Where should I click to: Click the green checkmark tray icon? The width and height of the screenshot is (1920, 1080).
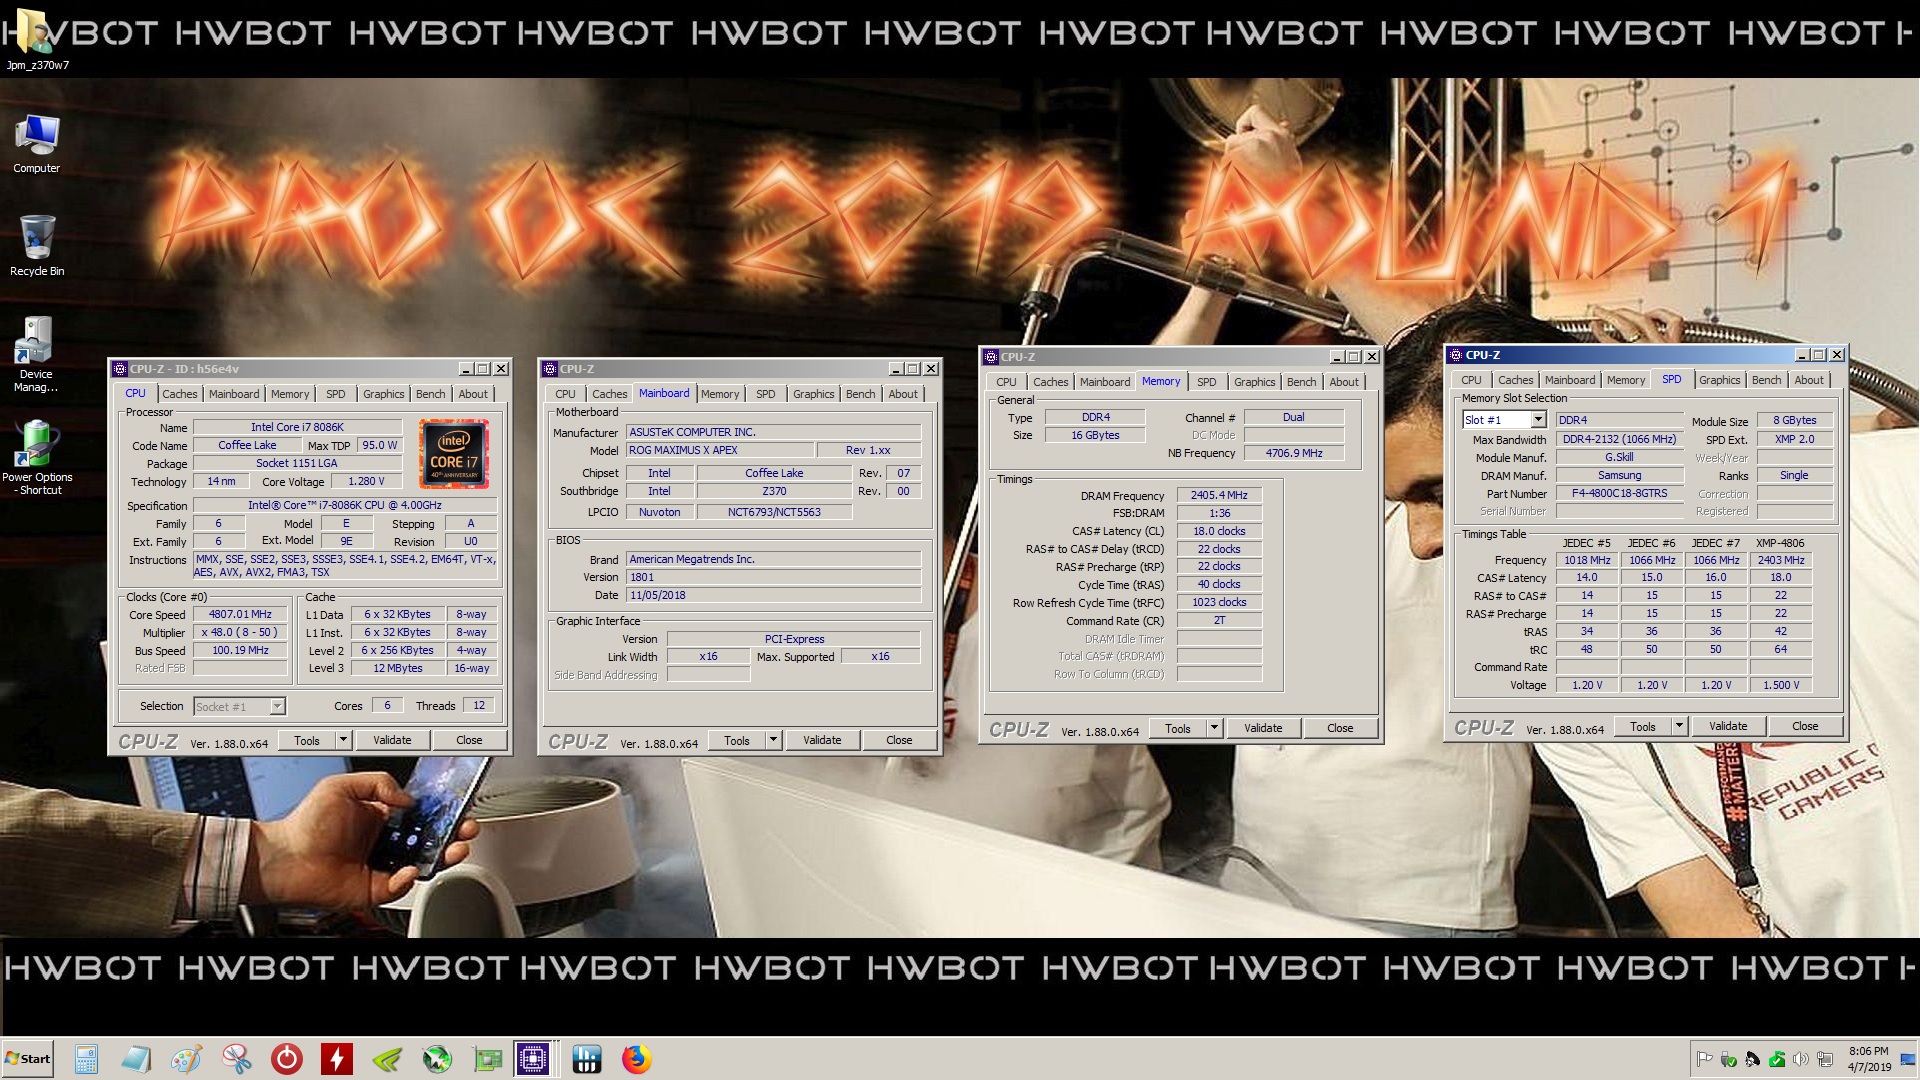point(1777,1059)
